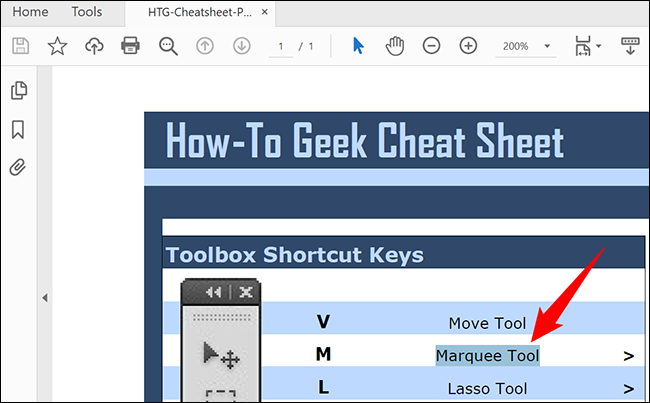Open the Page Thumbnails panel

(x=18, y=91)
